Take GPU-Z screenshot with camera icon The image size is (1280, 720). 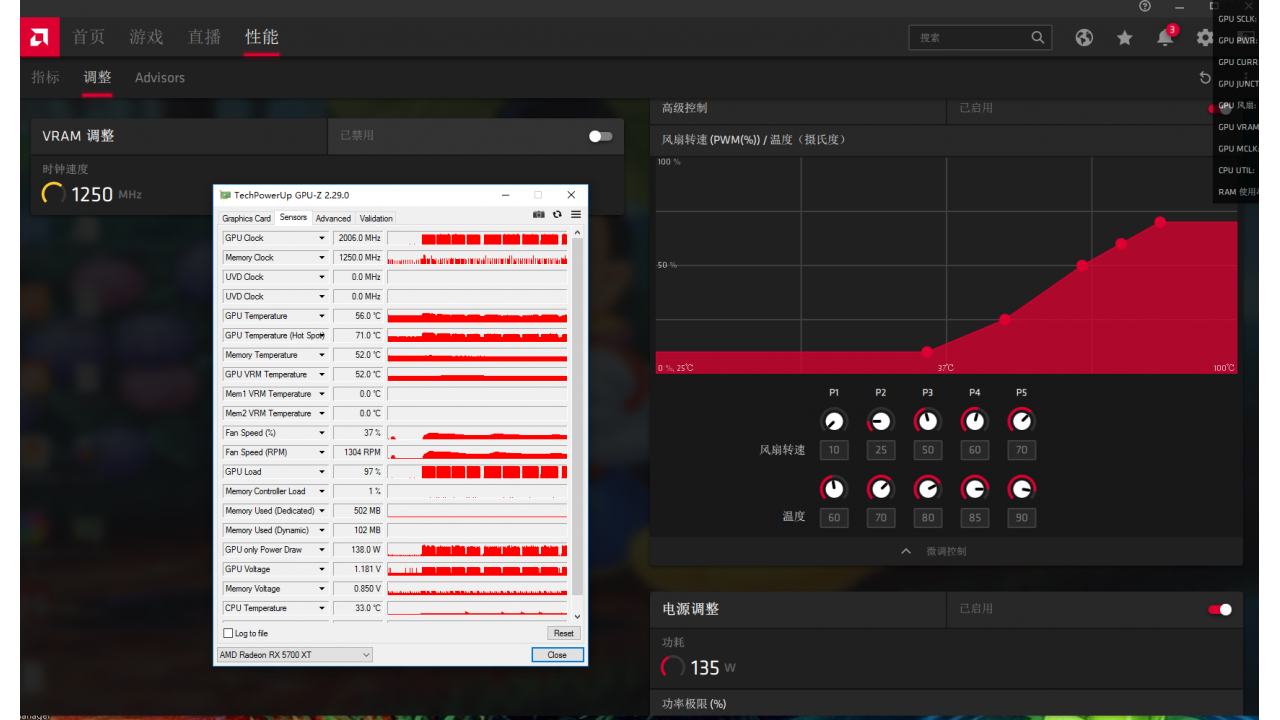539,214
